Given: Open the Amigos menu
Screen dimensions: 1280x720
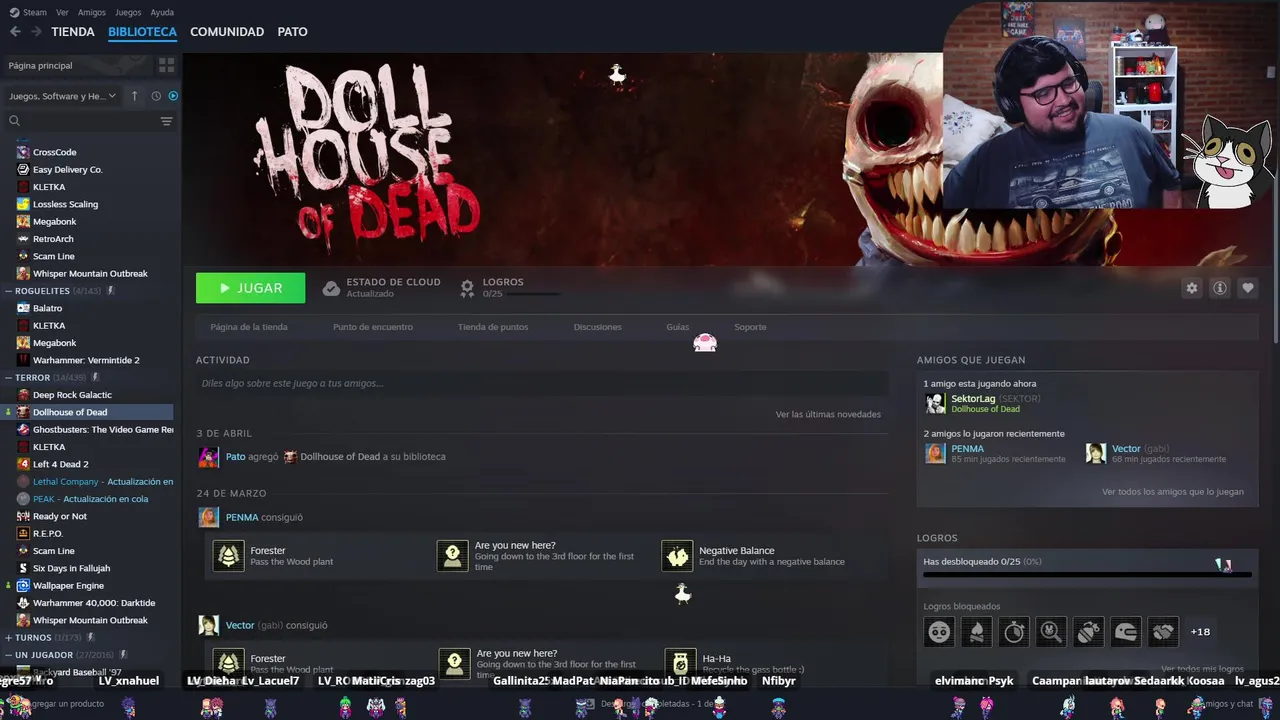Looking at the screenshot, I should [x=92, y=12].
